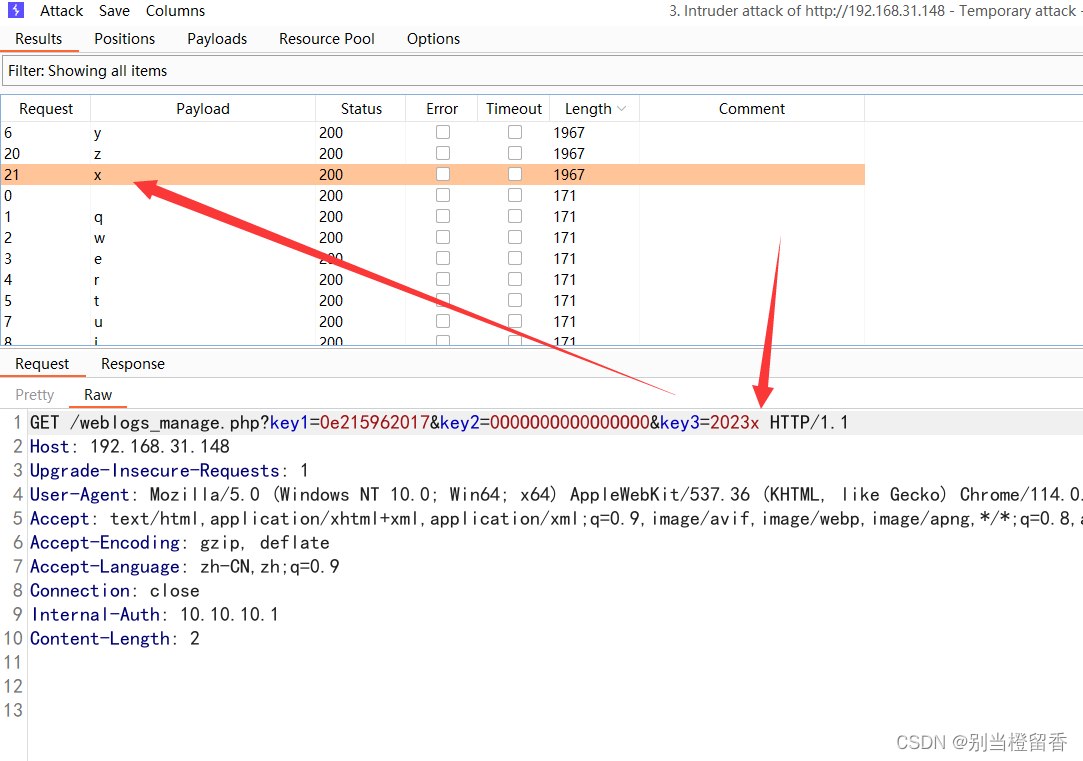Click the User-Agent header line
1083x761 pixels.
[x=556, y=494]
